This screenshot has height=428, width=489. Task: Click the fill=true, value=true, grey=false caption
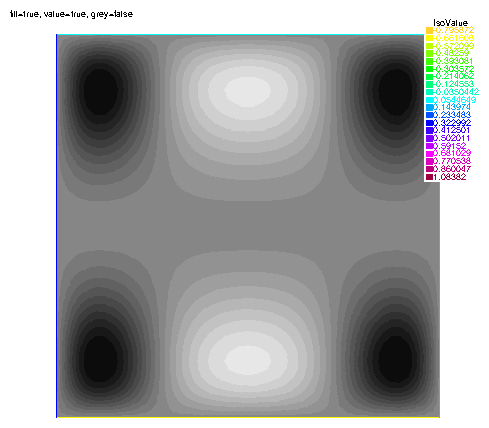pyautogui.click(x=71, y=14)
